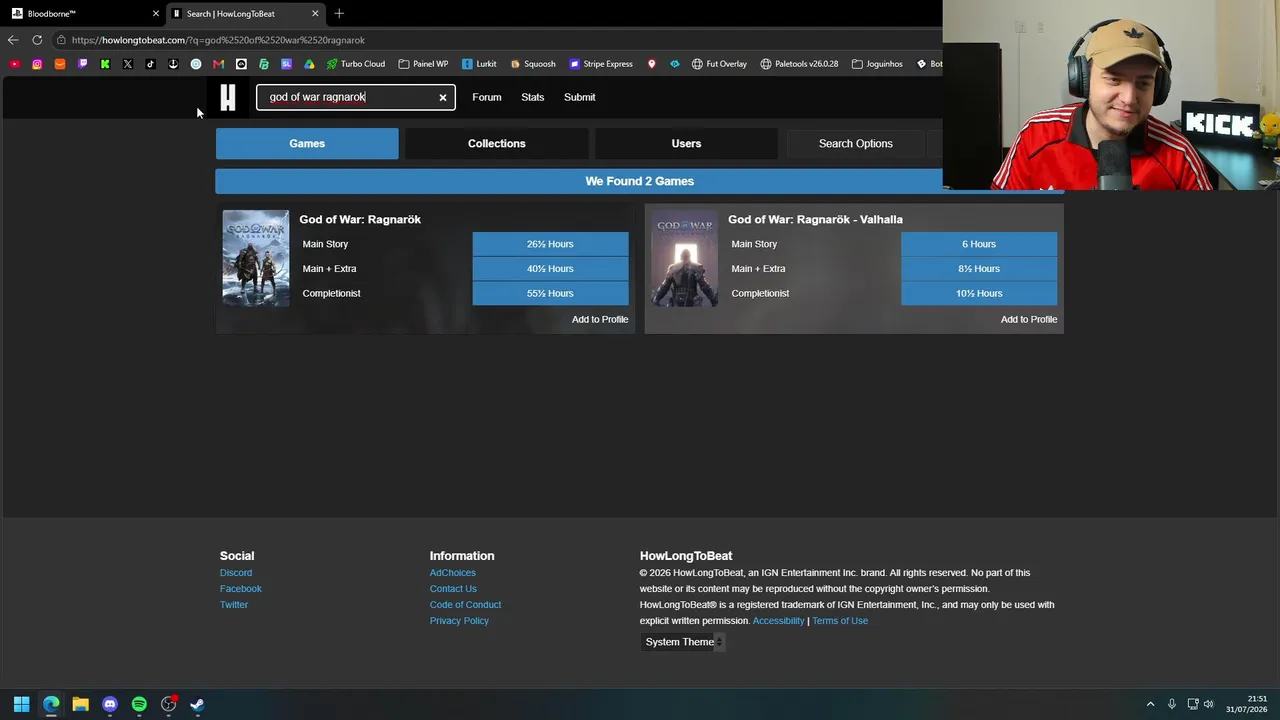Open Microsoft Edge from the taskbar
The height and width of the screenshot is (720, 1280).
point(51,704)
